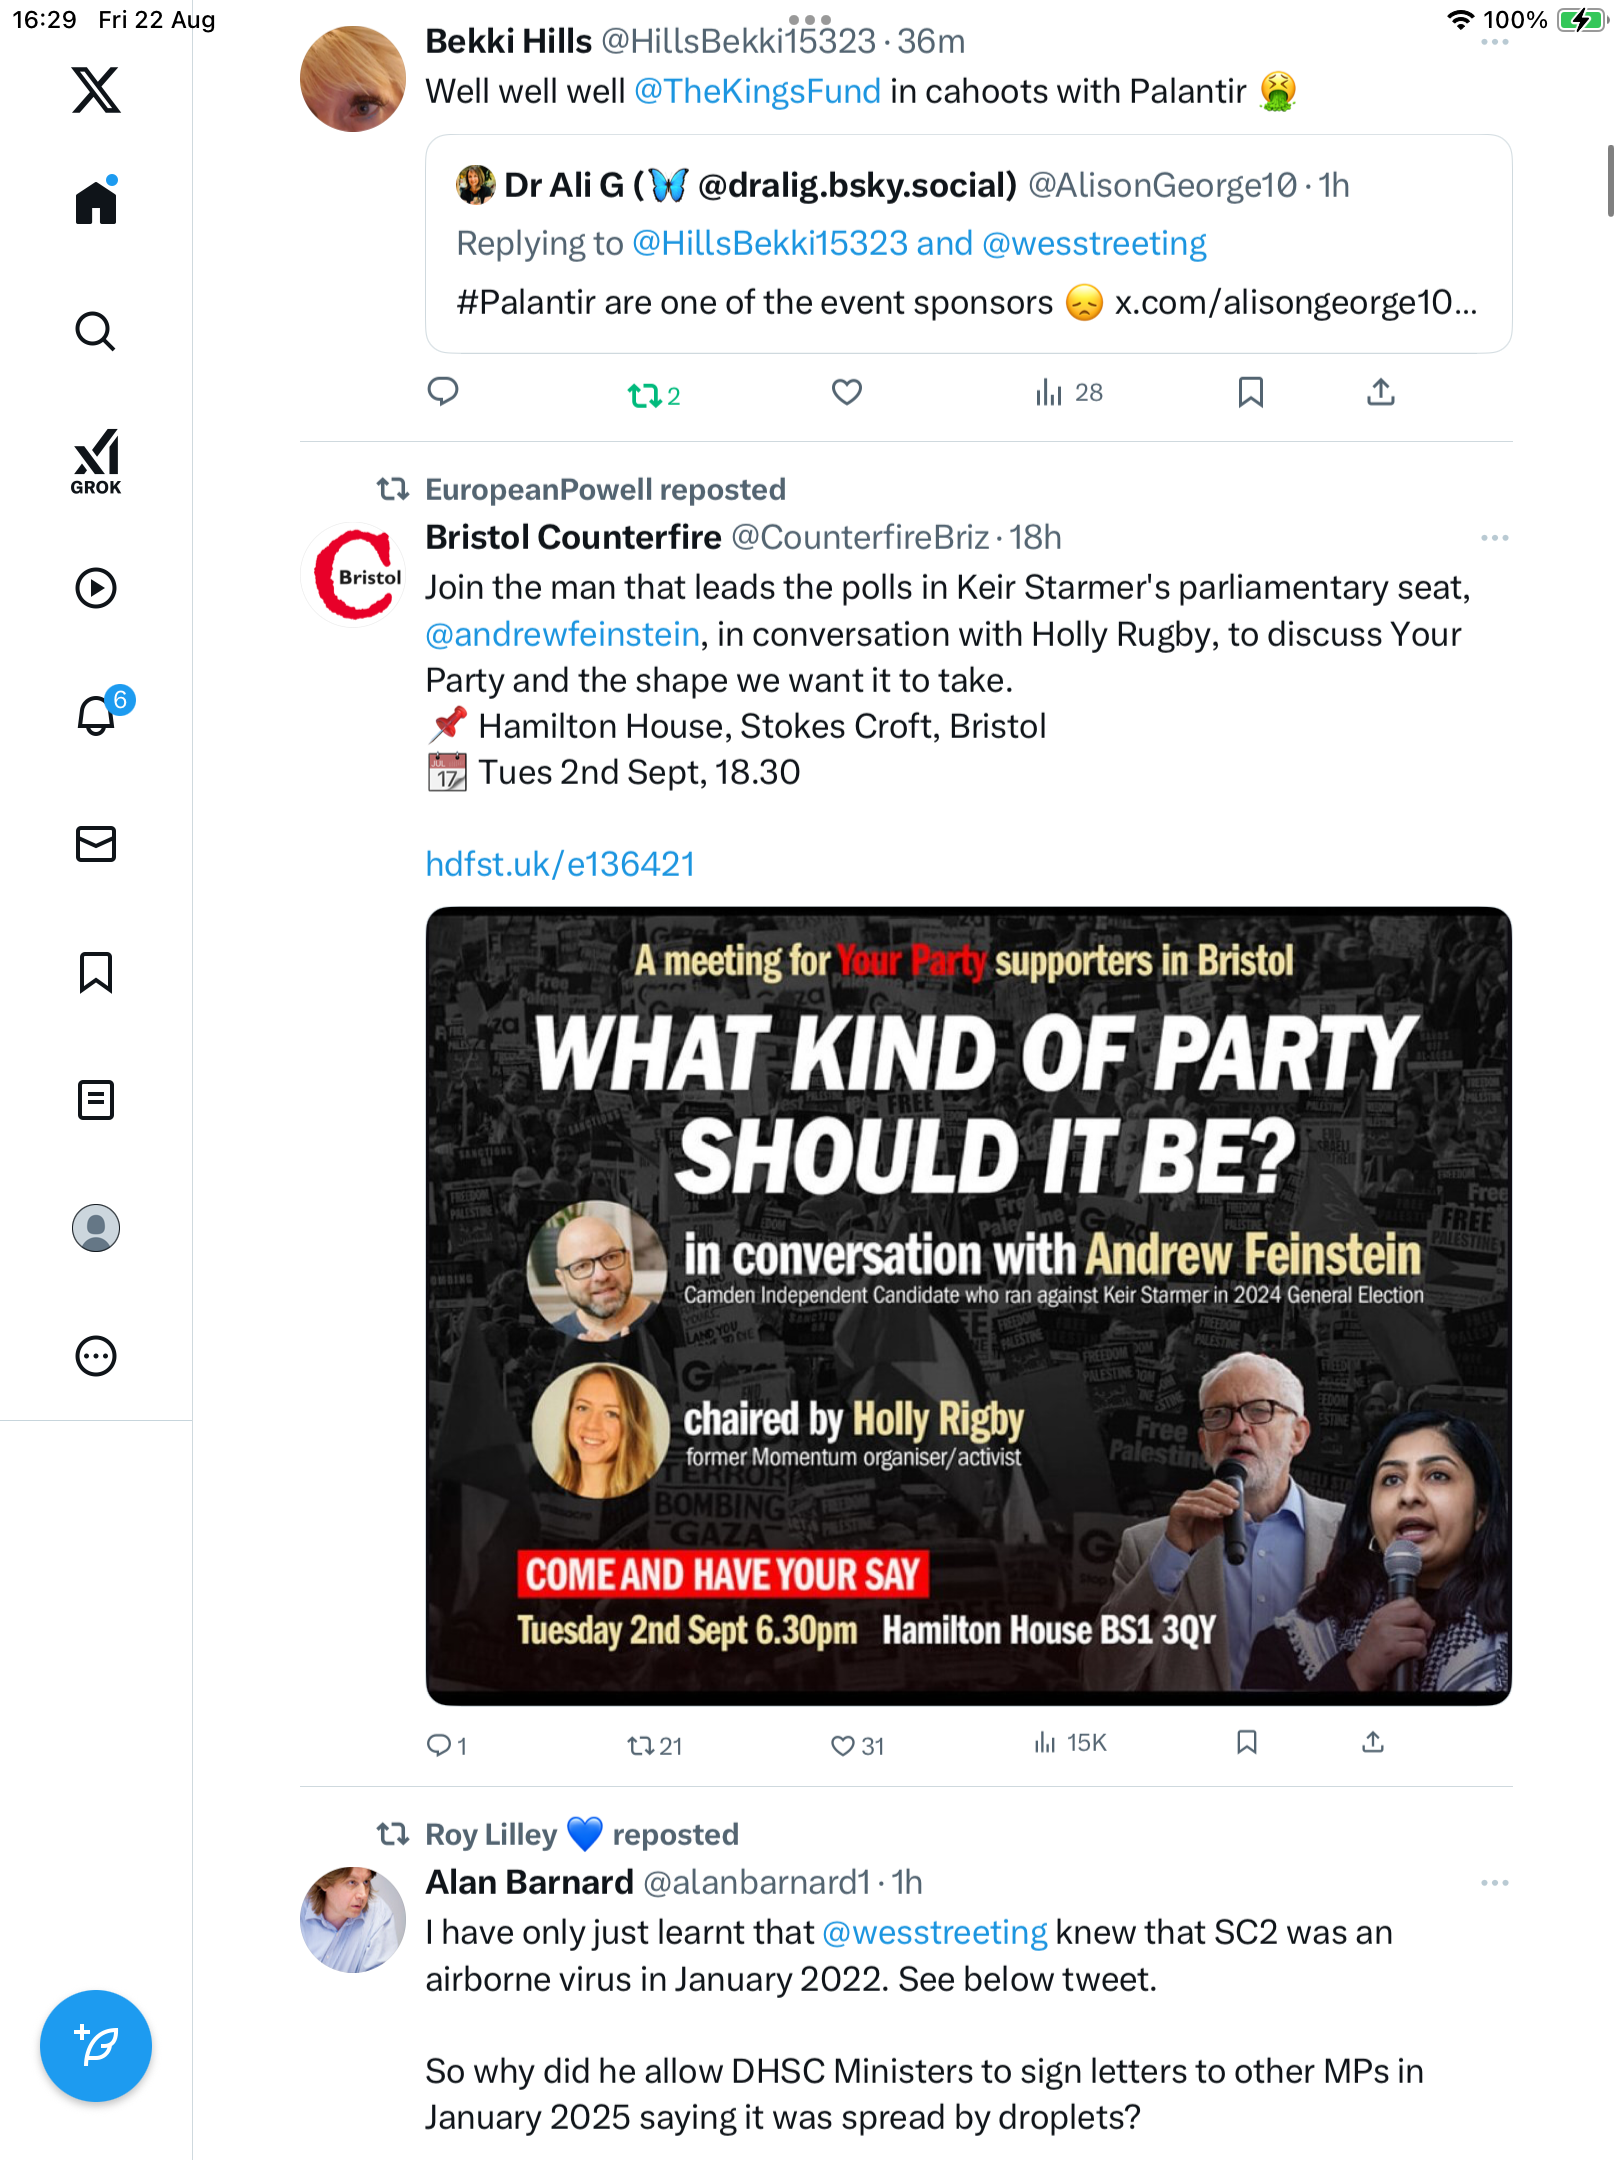Open more options on Bristol Counterfire post
1620x2160 pixels.
coord(1494,538)
